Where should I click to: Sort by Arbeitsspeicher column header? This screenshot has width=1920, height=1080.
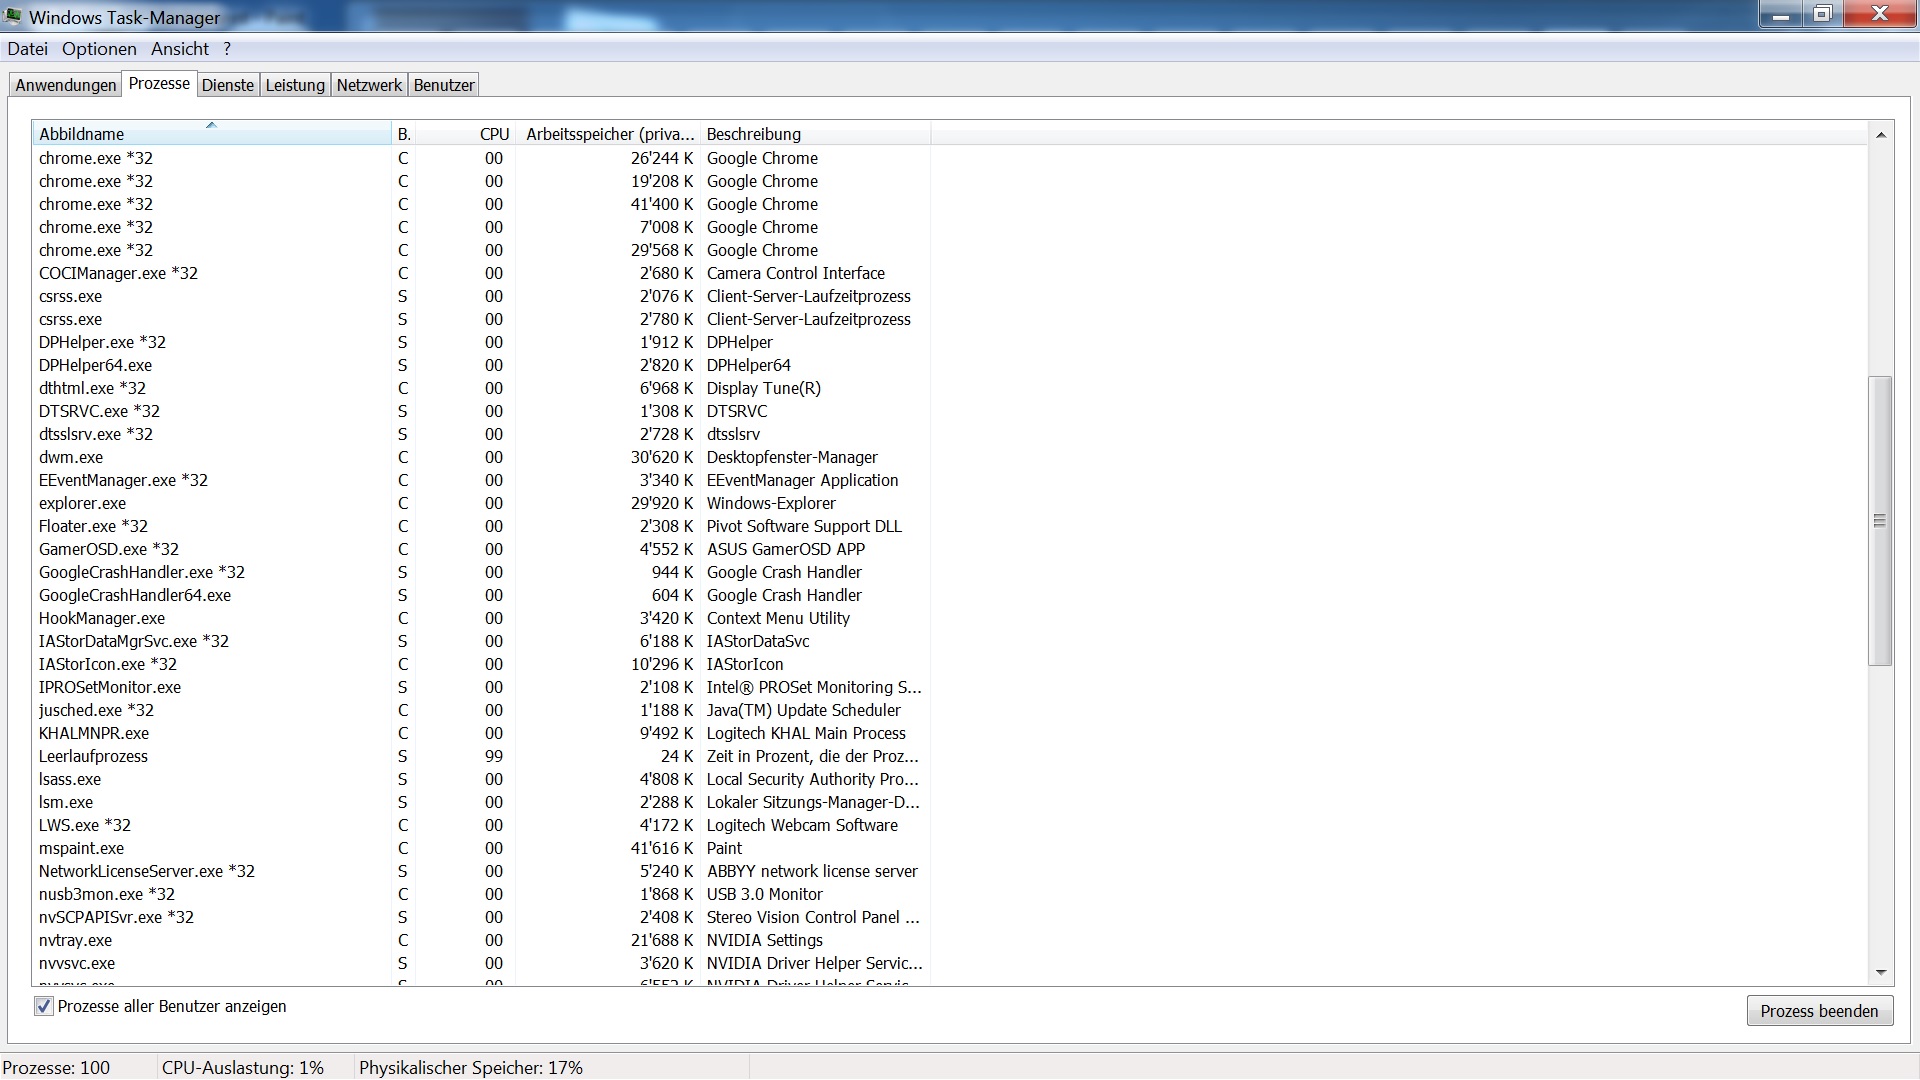coord(609,134)
